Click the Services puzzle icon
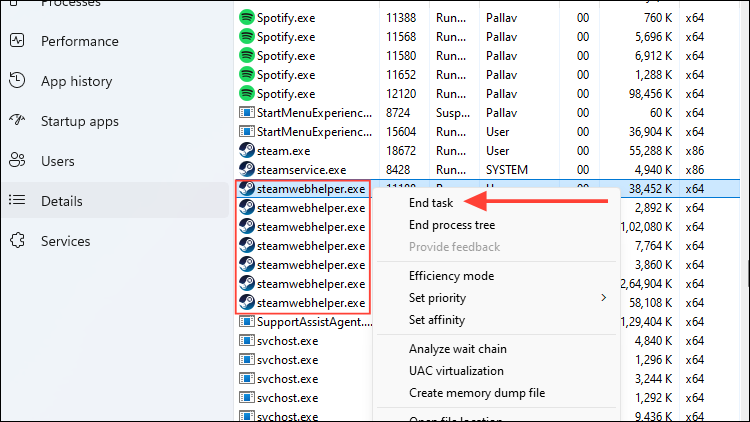Screen dimensions: 750x422 17,240
